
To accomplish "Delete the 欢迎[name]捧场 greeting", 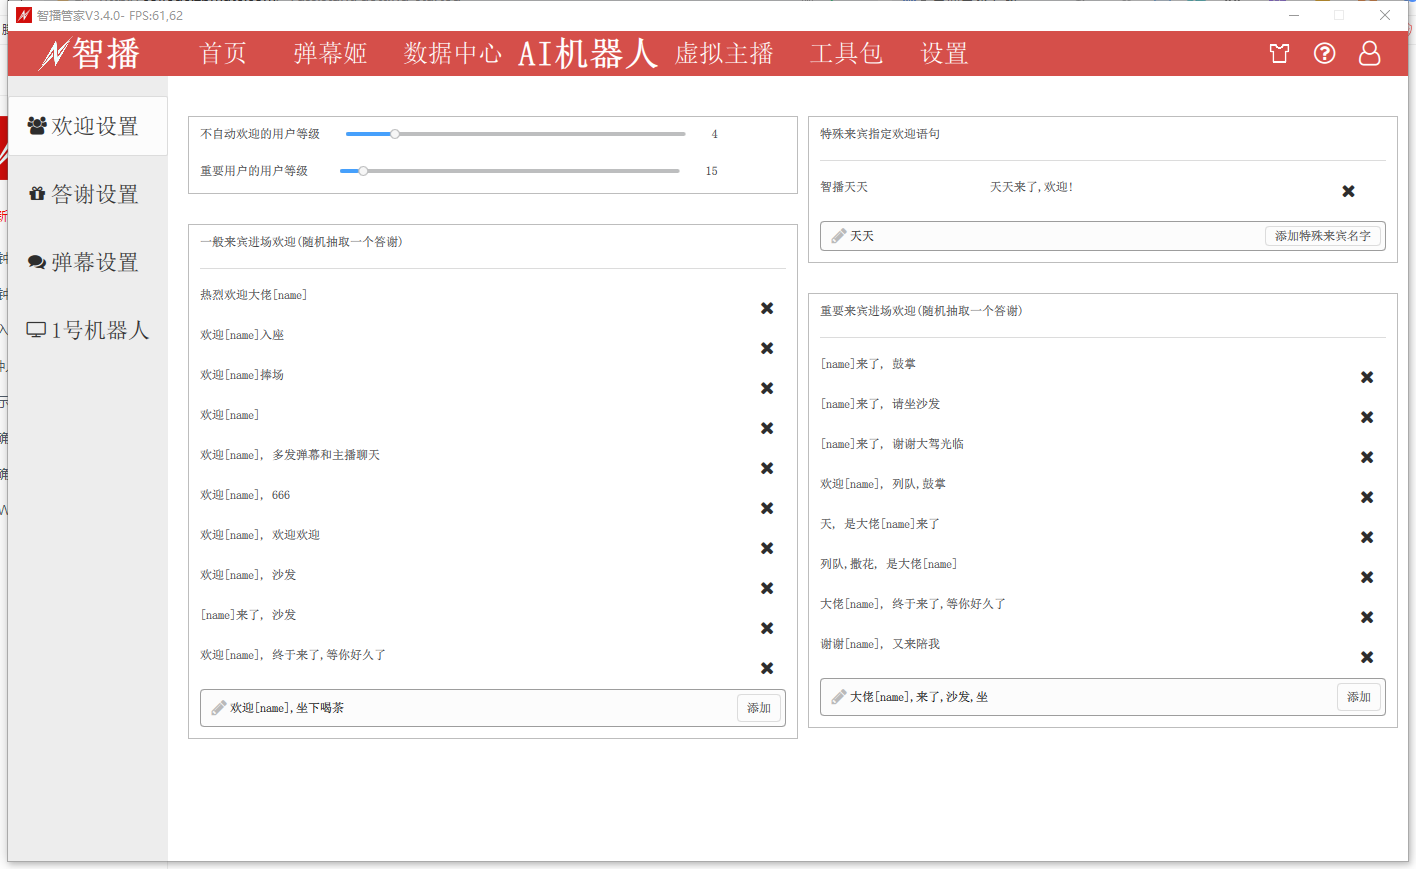I will point(767,388).
